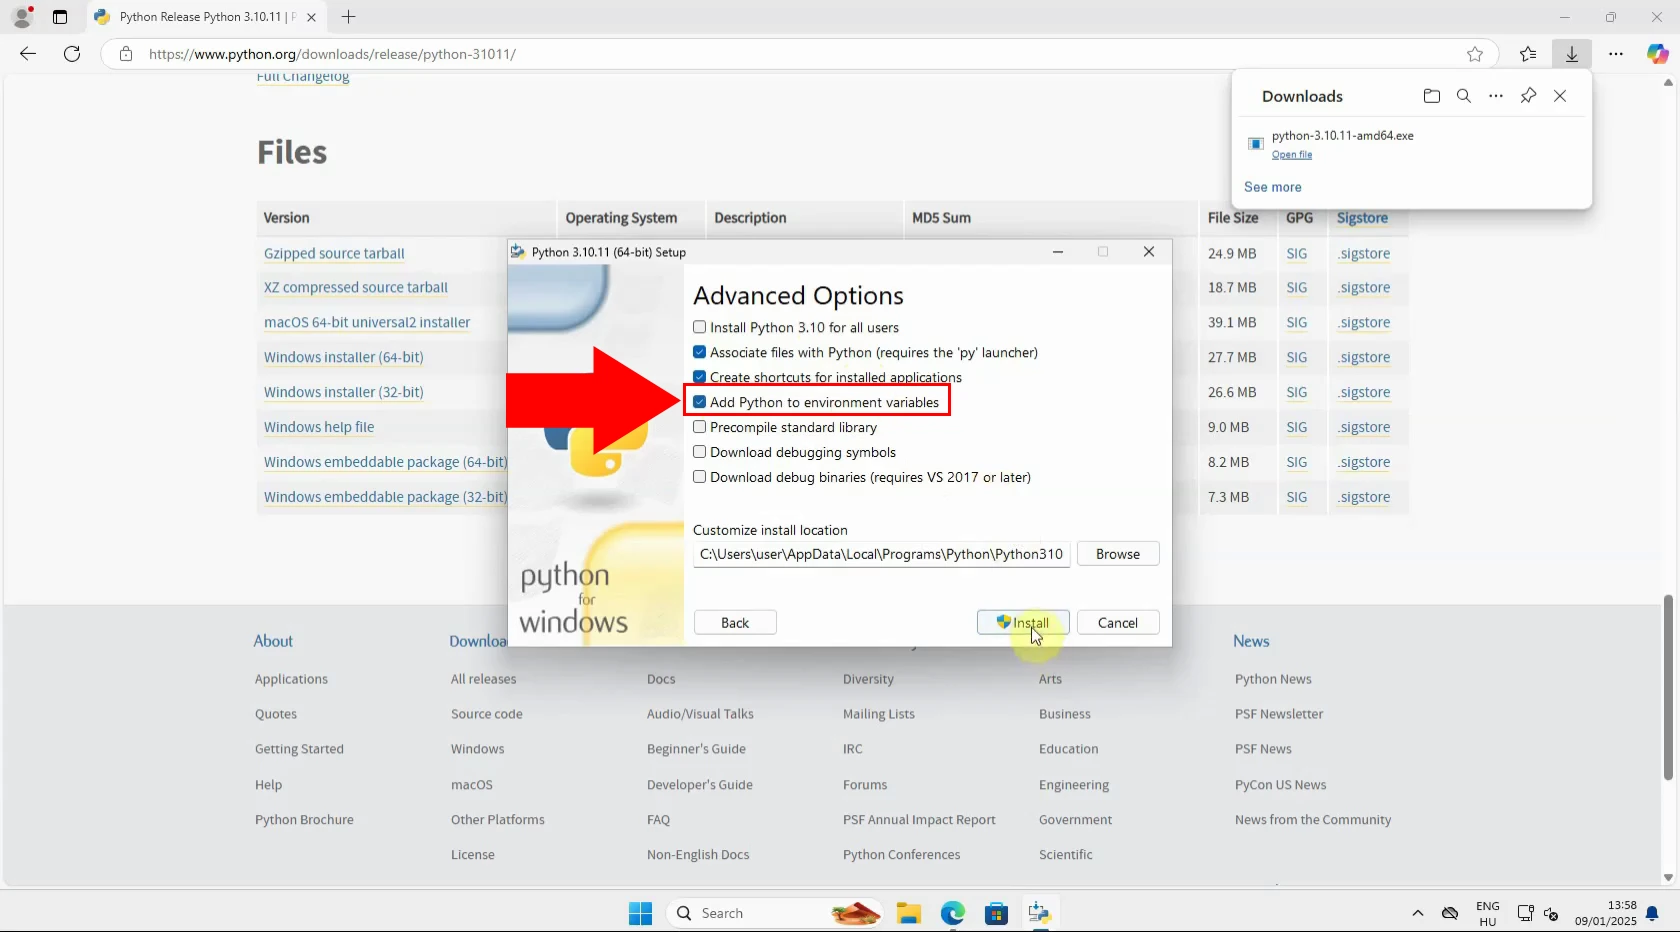Open the Gzipped source tarball link
Viewport: 1680px width, 932px height.
pos(334,254)
